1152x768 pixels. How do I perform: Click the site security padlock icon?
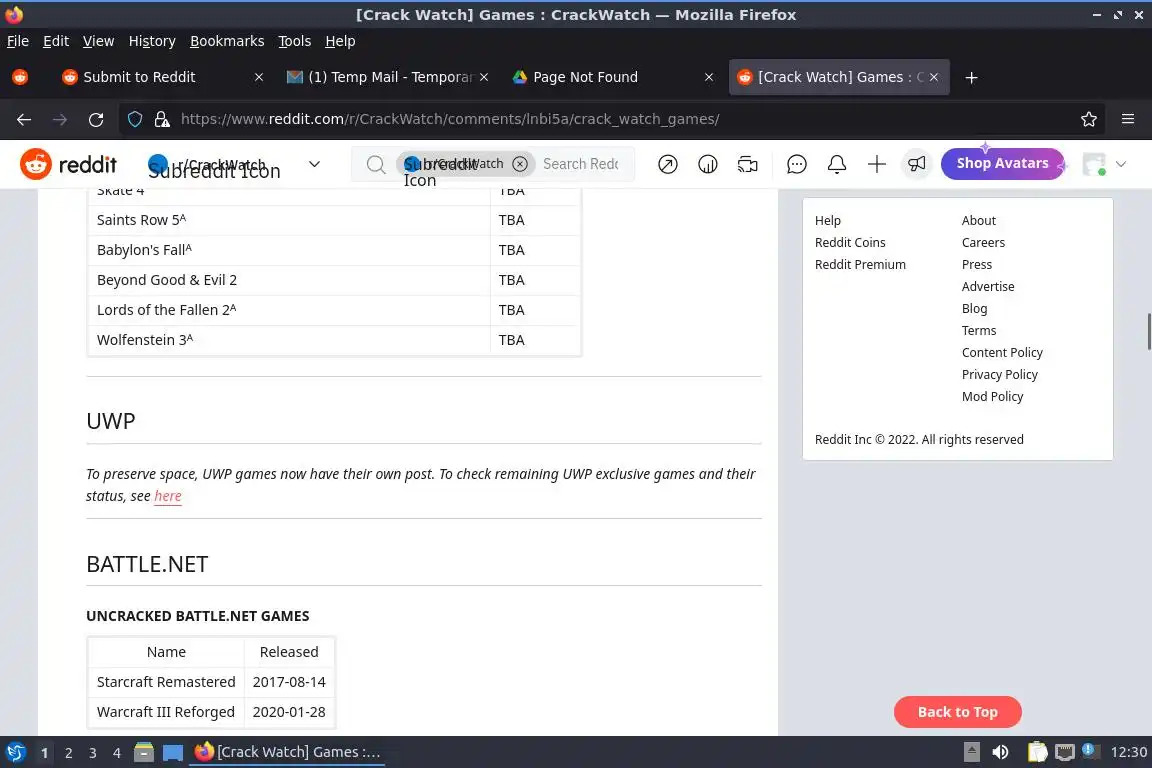click(162, 119)
